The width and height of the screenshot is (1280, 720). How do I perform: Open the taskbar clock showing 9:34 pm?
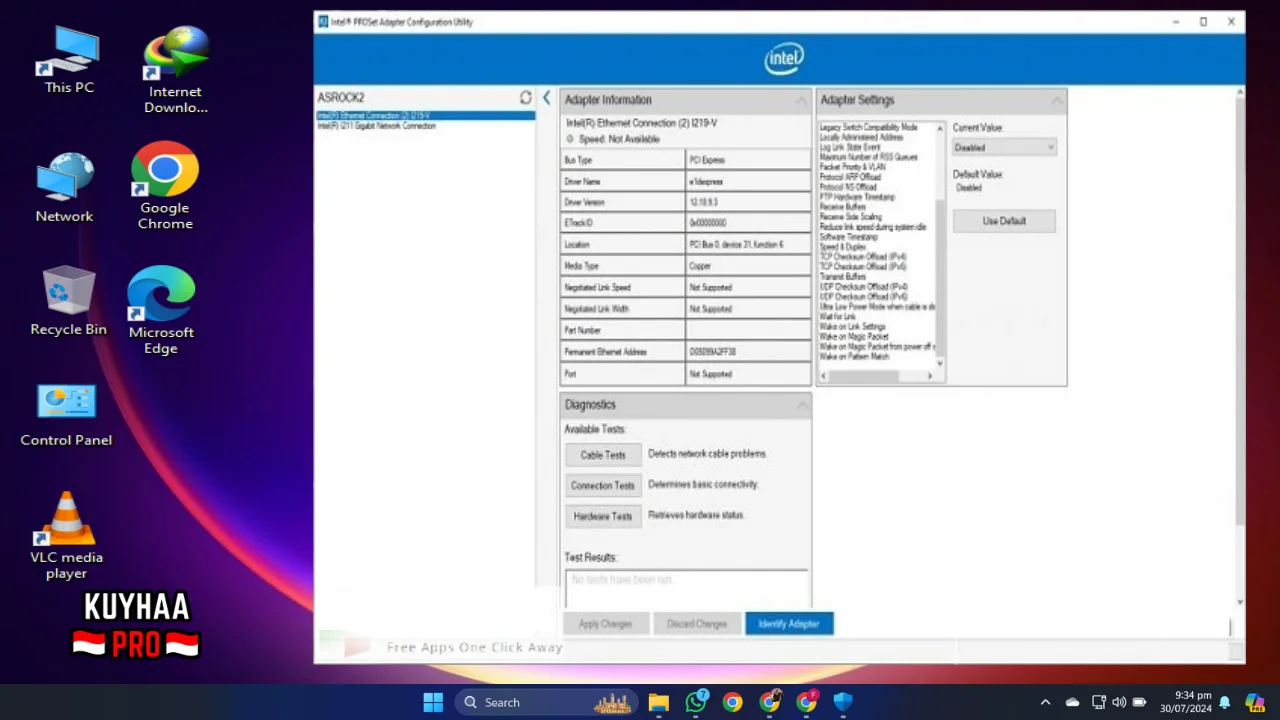tap(1186, 702)
